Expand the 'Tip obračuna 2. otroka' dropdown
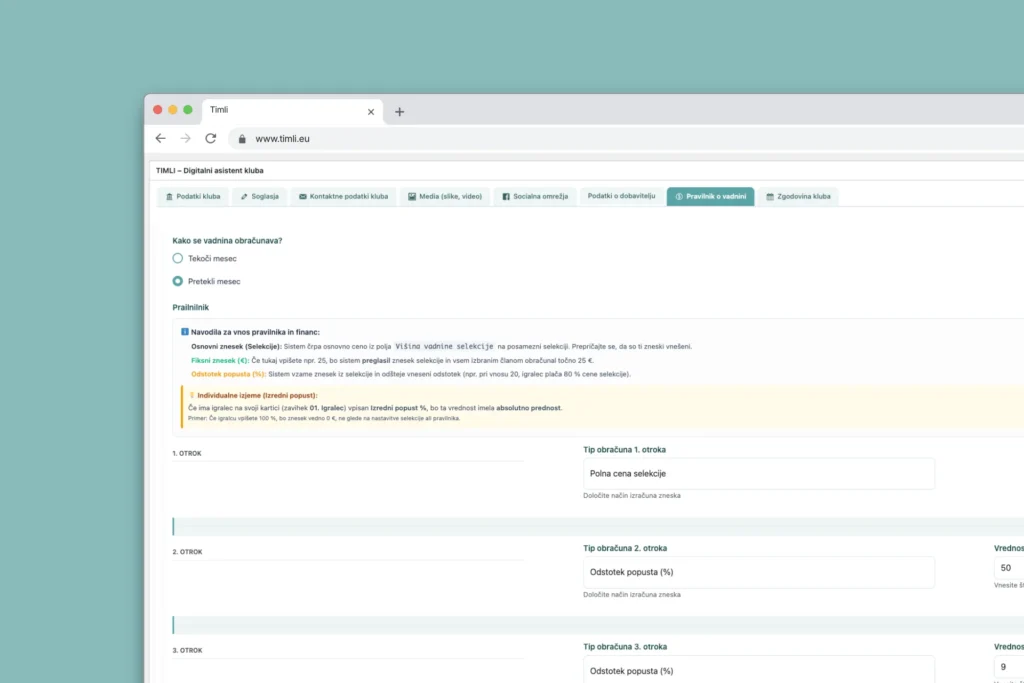This screenshot has height=683, width=1024. (759, 572)
